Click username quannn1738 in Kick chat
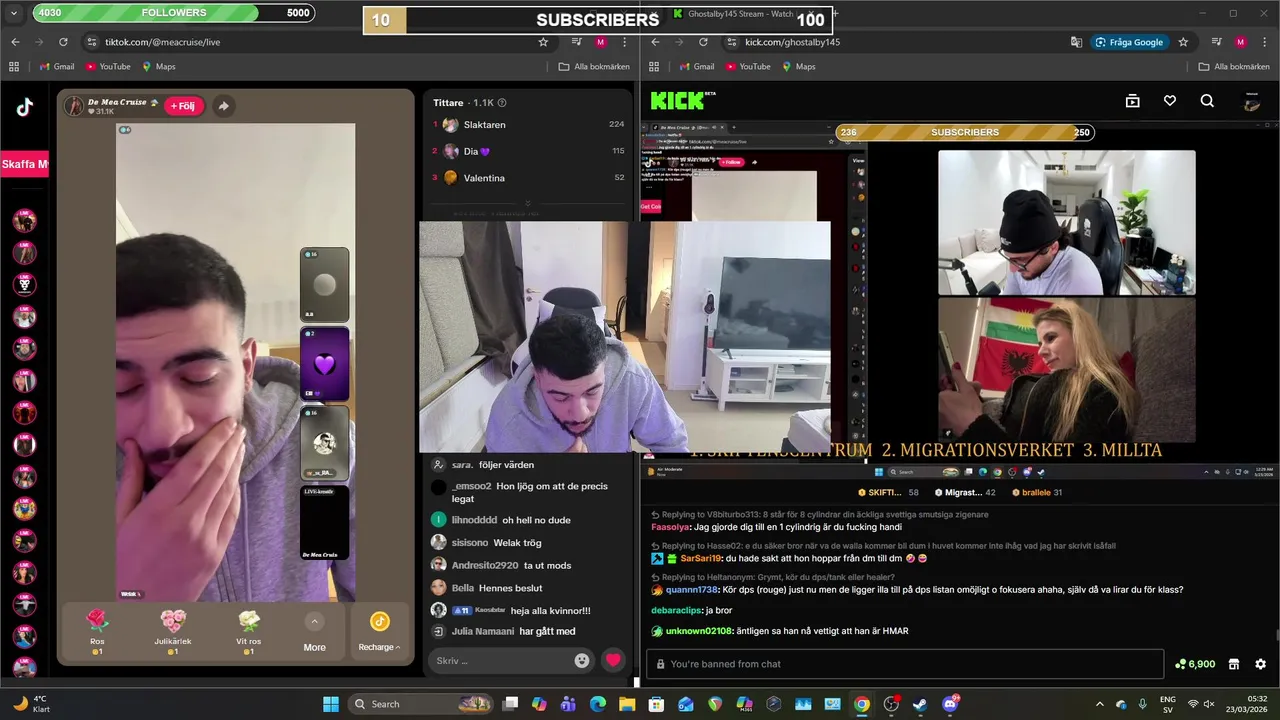The image size is (1280, 720). (x=692, y=590)
